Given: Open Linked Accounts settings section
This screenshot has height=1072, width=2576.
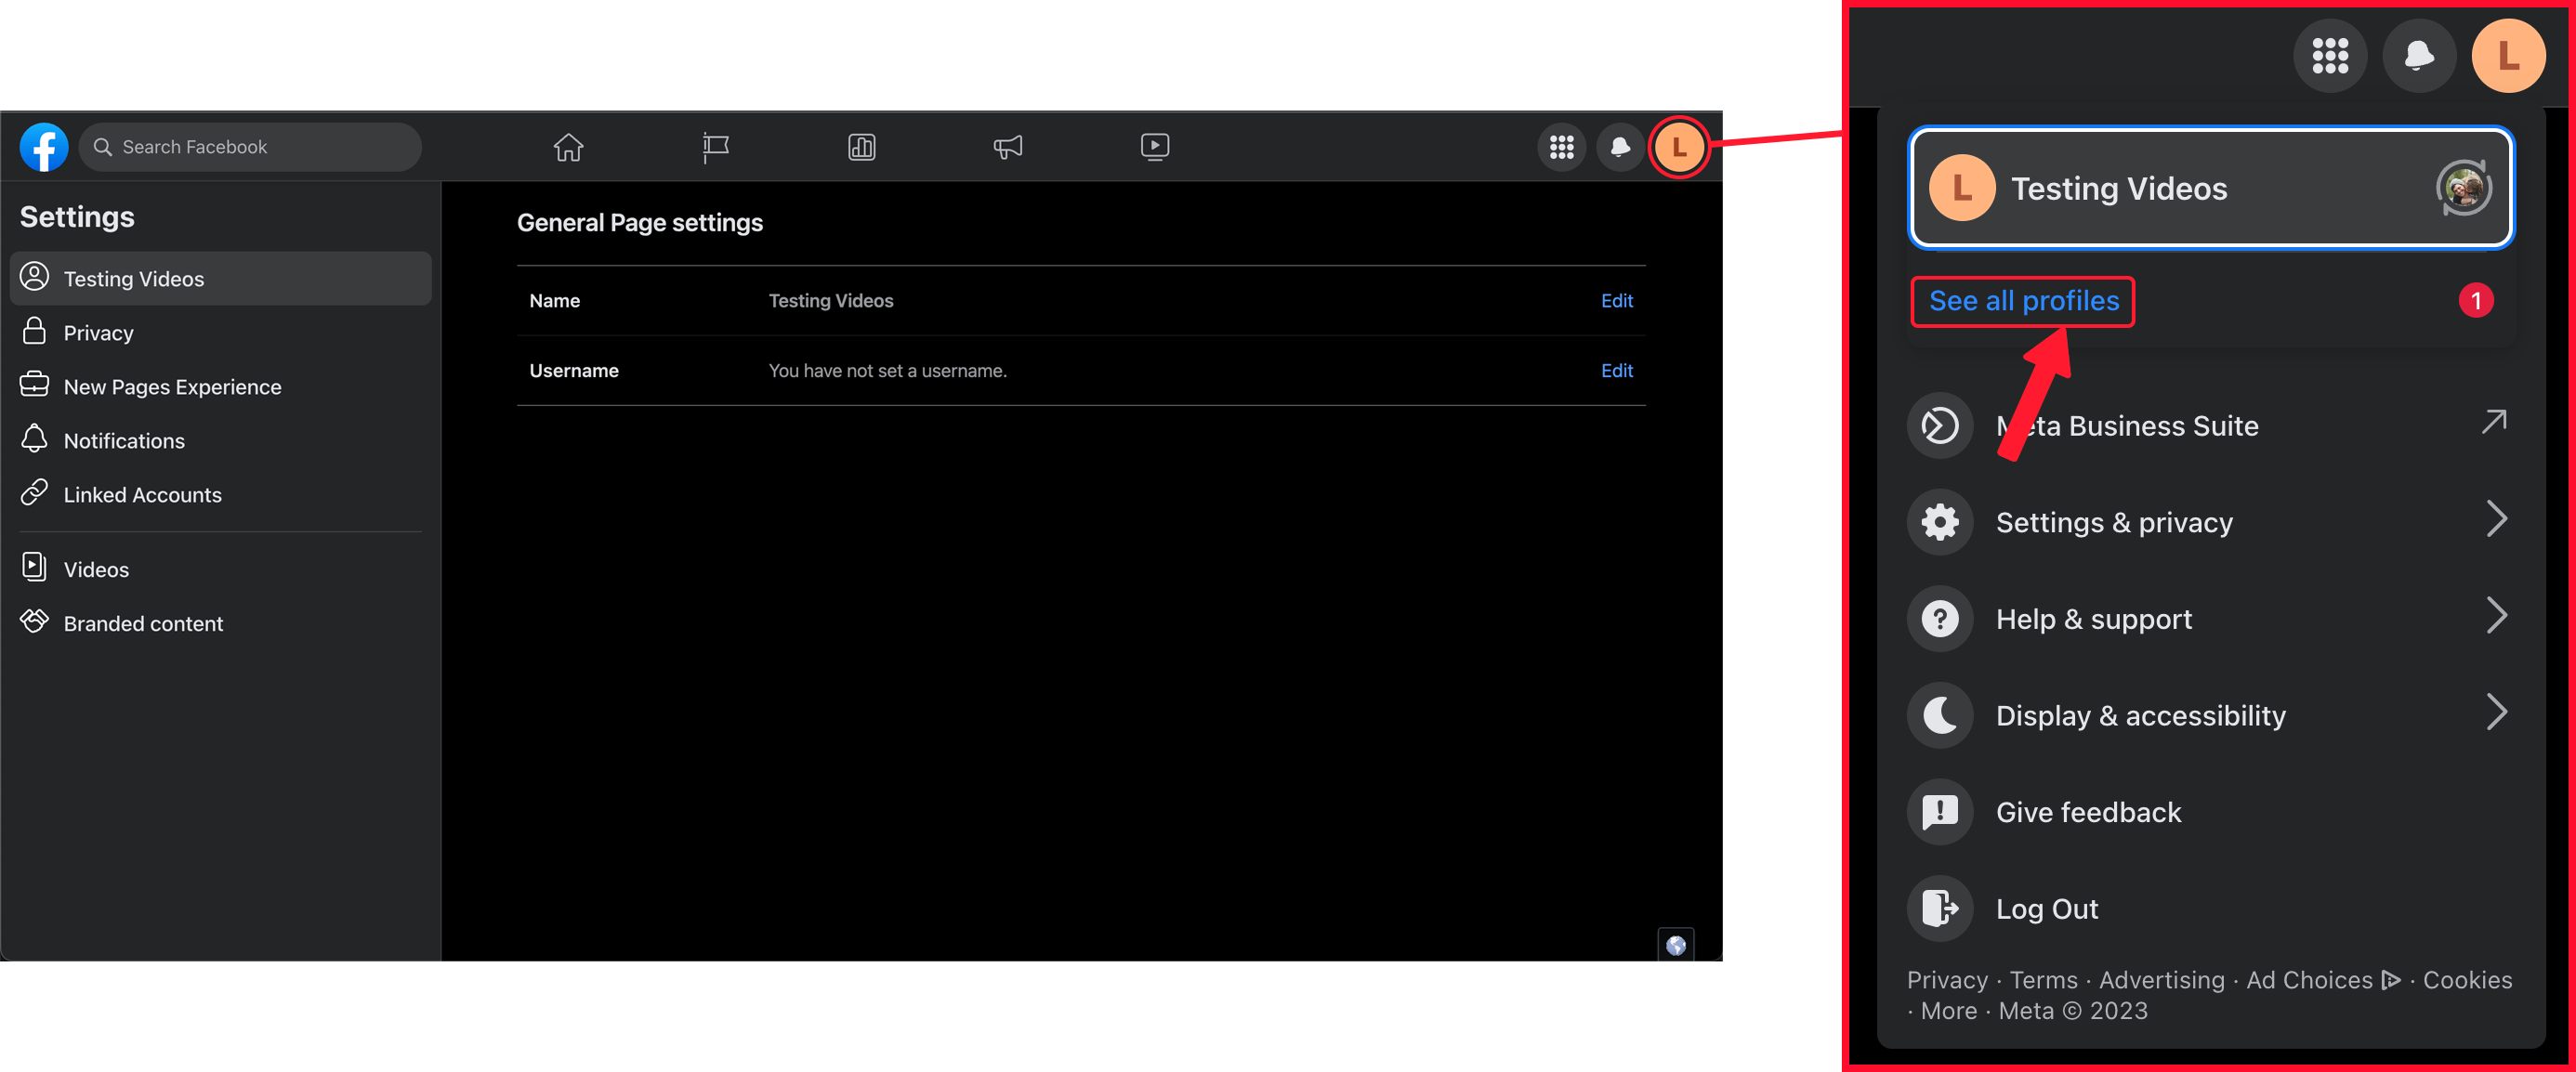Looking at the screenshot, I should [x=142, y=495].
